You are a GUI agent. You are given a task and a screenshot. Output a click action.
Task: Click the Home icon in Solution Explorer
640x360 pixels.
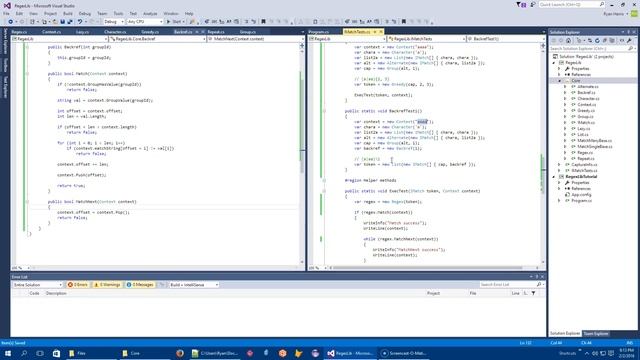click(x=568, y=40)
